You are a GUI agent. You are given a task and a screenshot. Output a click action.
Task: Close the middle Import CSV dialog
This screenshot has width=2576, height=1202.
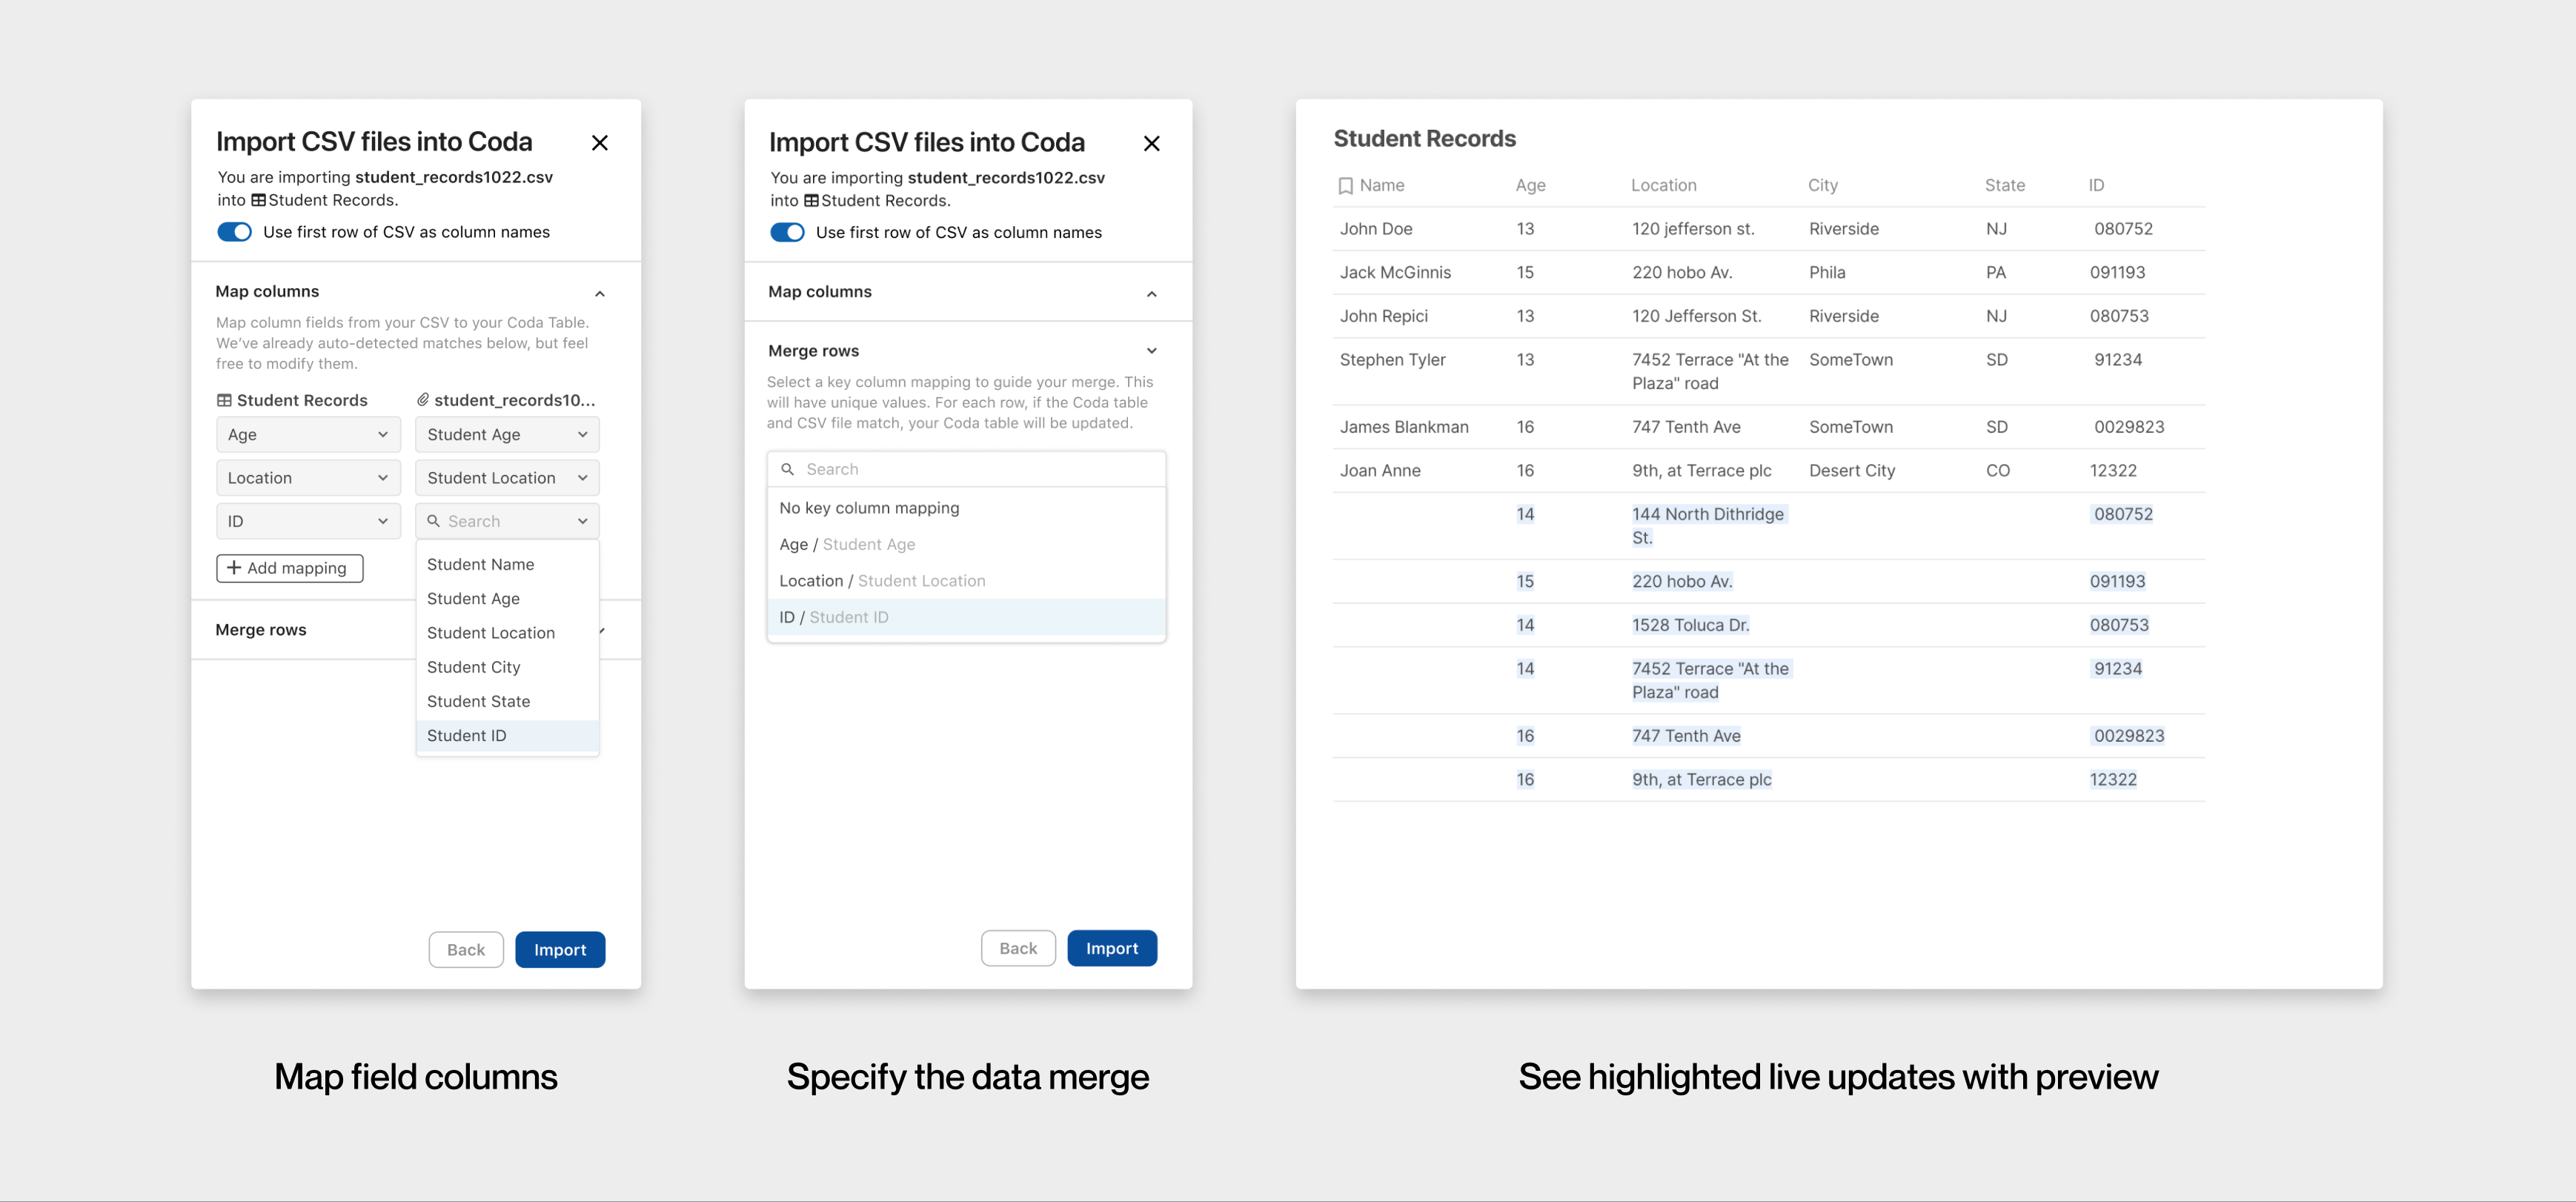(1151, 144)
